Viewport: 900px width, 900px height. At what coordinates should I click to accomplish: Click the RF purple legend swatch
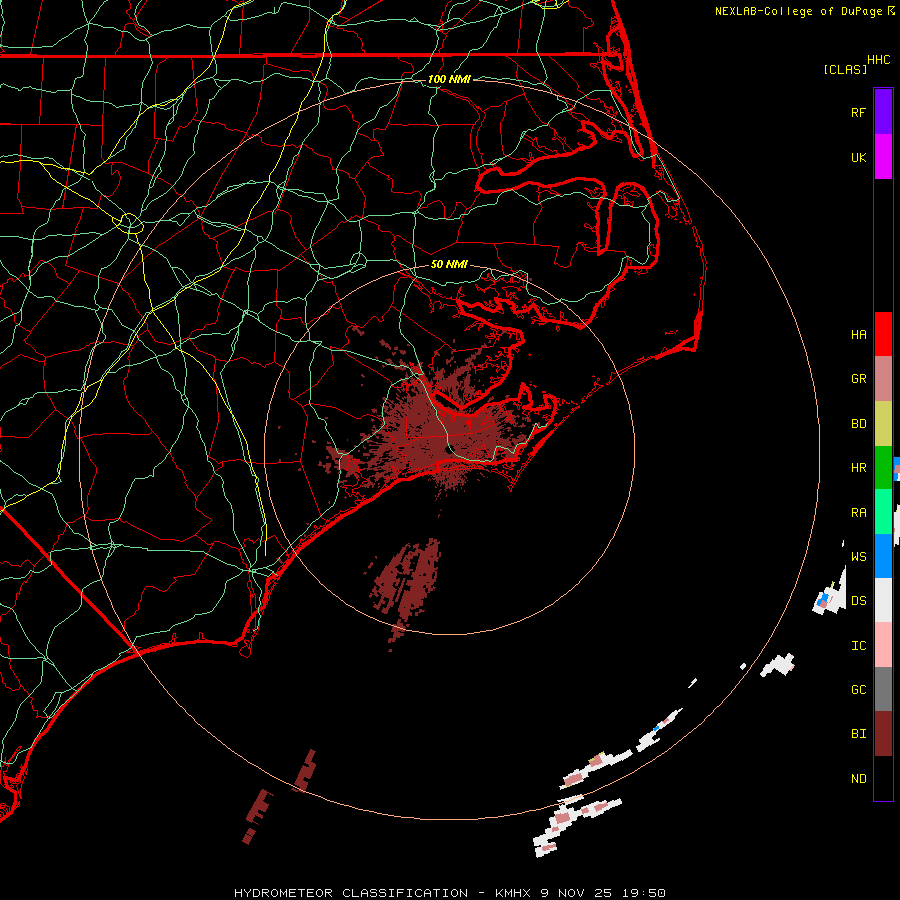pyautogui.click(x=883, y=112)
